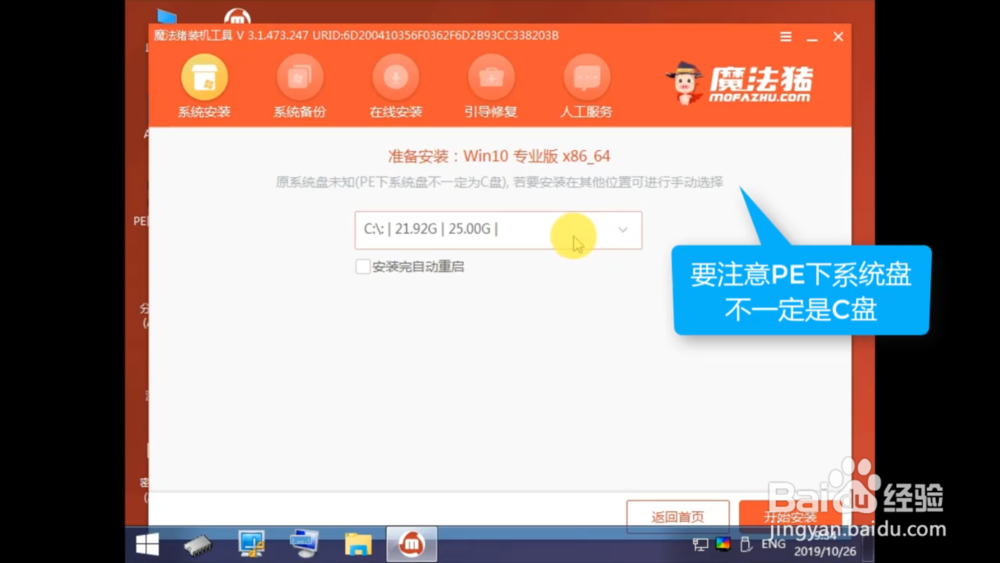The width and height of the screenshot is (1000, 563).
Task: Expand the install drive dropdown arrow
Action: click(623, 230)
